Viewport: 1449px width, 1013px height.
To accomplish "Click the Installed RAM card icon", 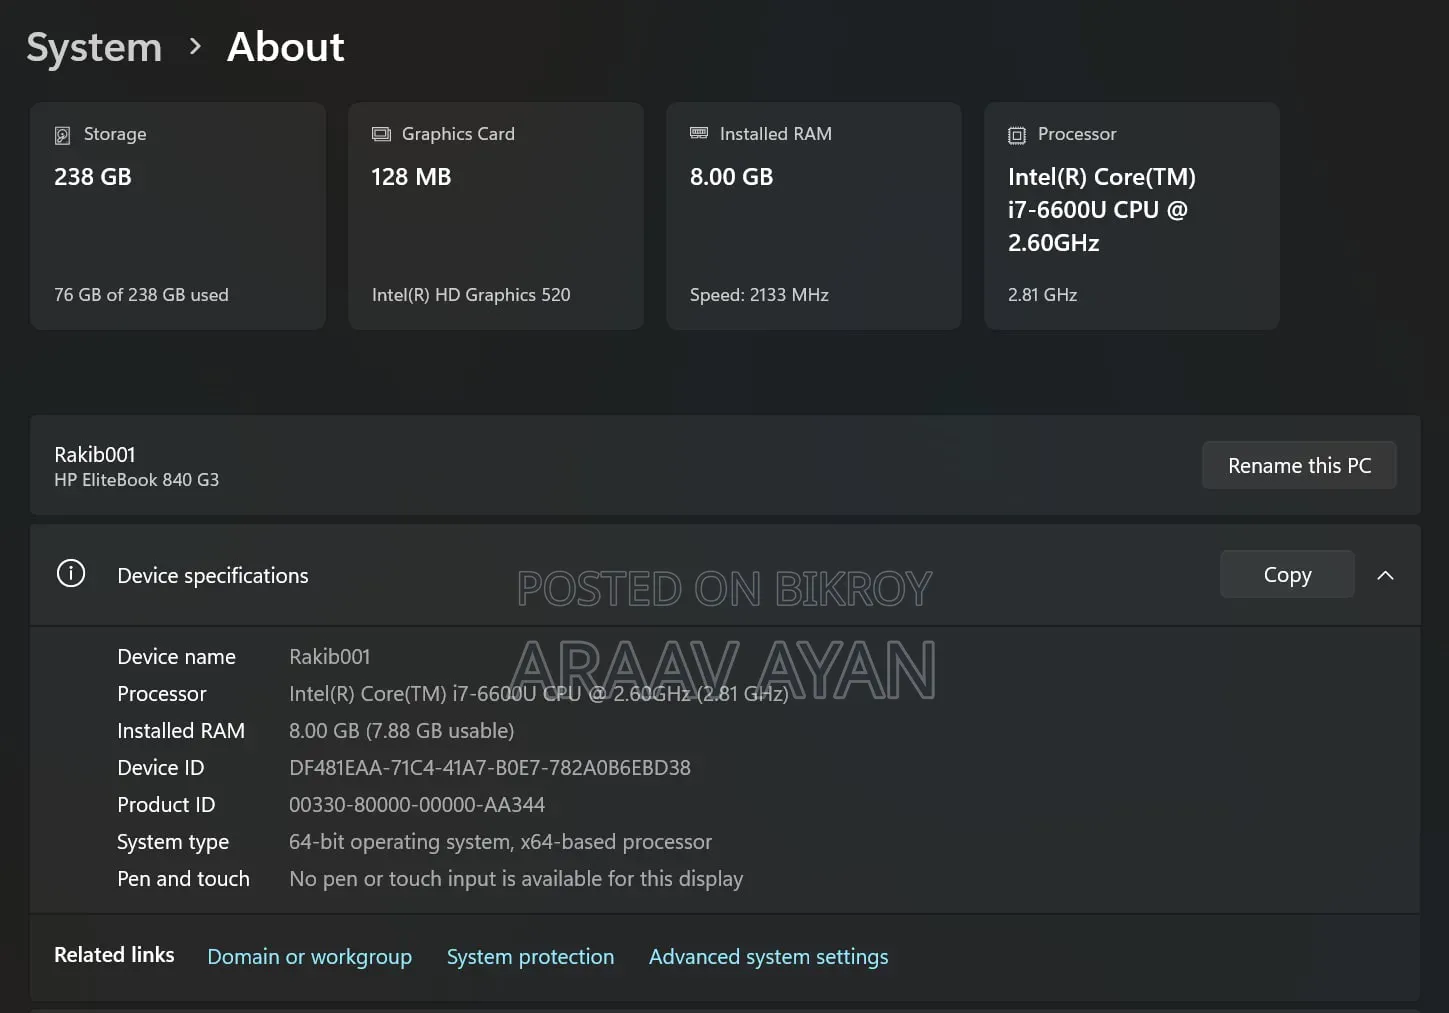I will (x=699, y=133).
